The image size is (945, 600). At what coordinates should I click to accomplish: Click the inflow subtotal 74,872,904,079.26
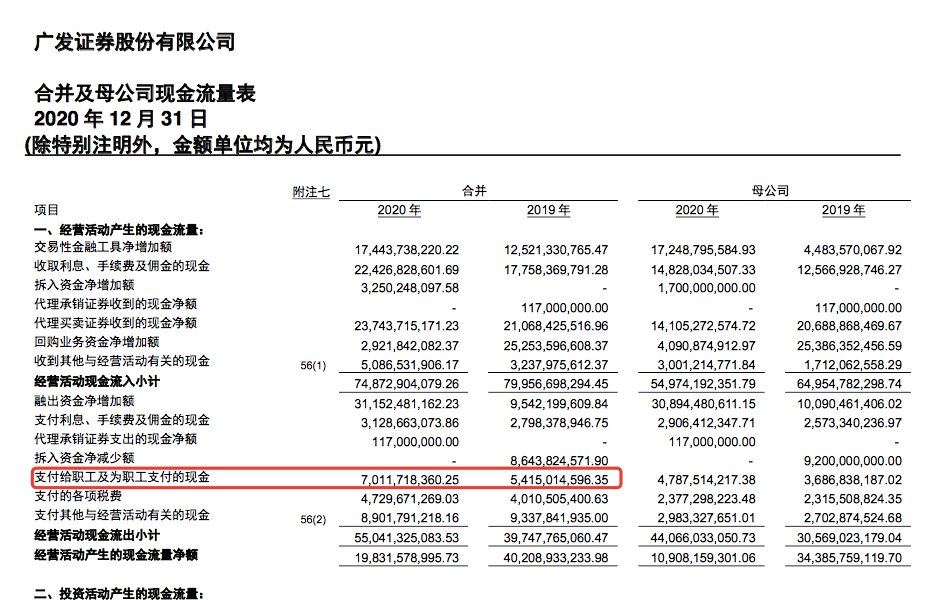click(407, 384)
